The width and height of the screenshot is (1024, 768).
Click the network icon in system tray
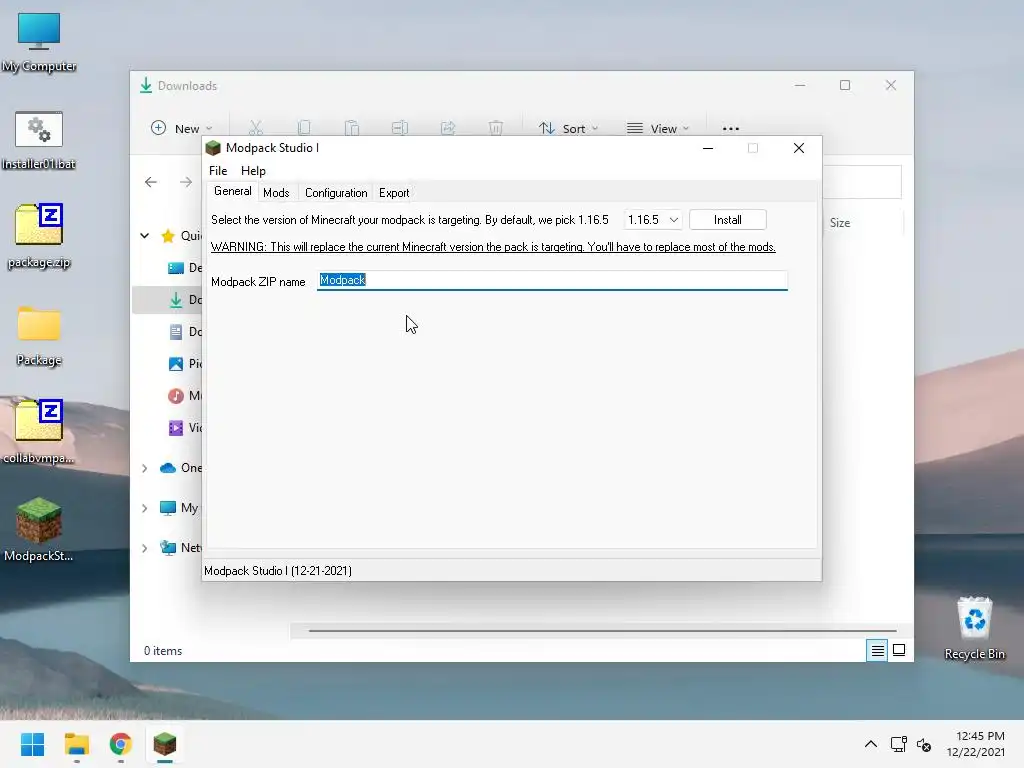[899, 744]
